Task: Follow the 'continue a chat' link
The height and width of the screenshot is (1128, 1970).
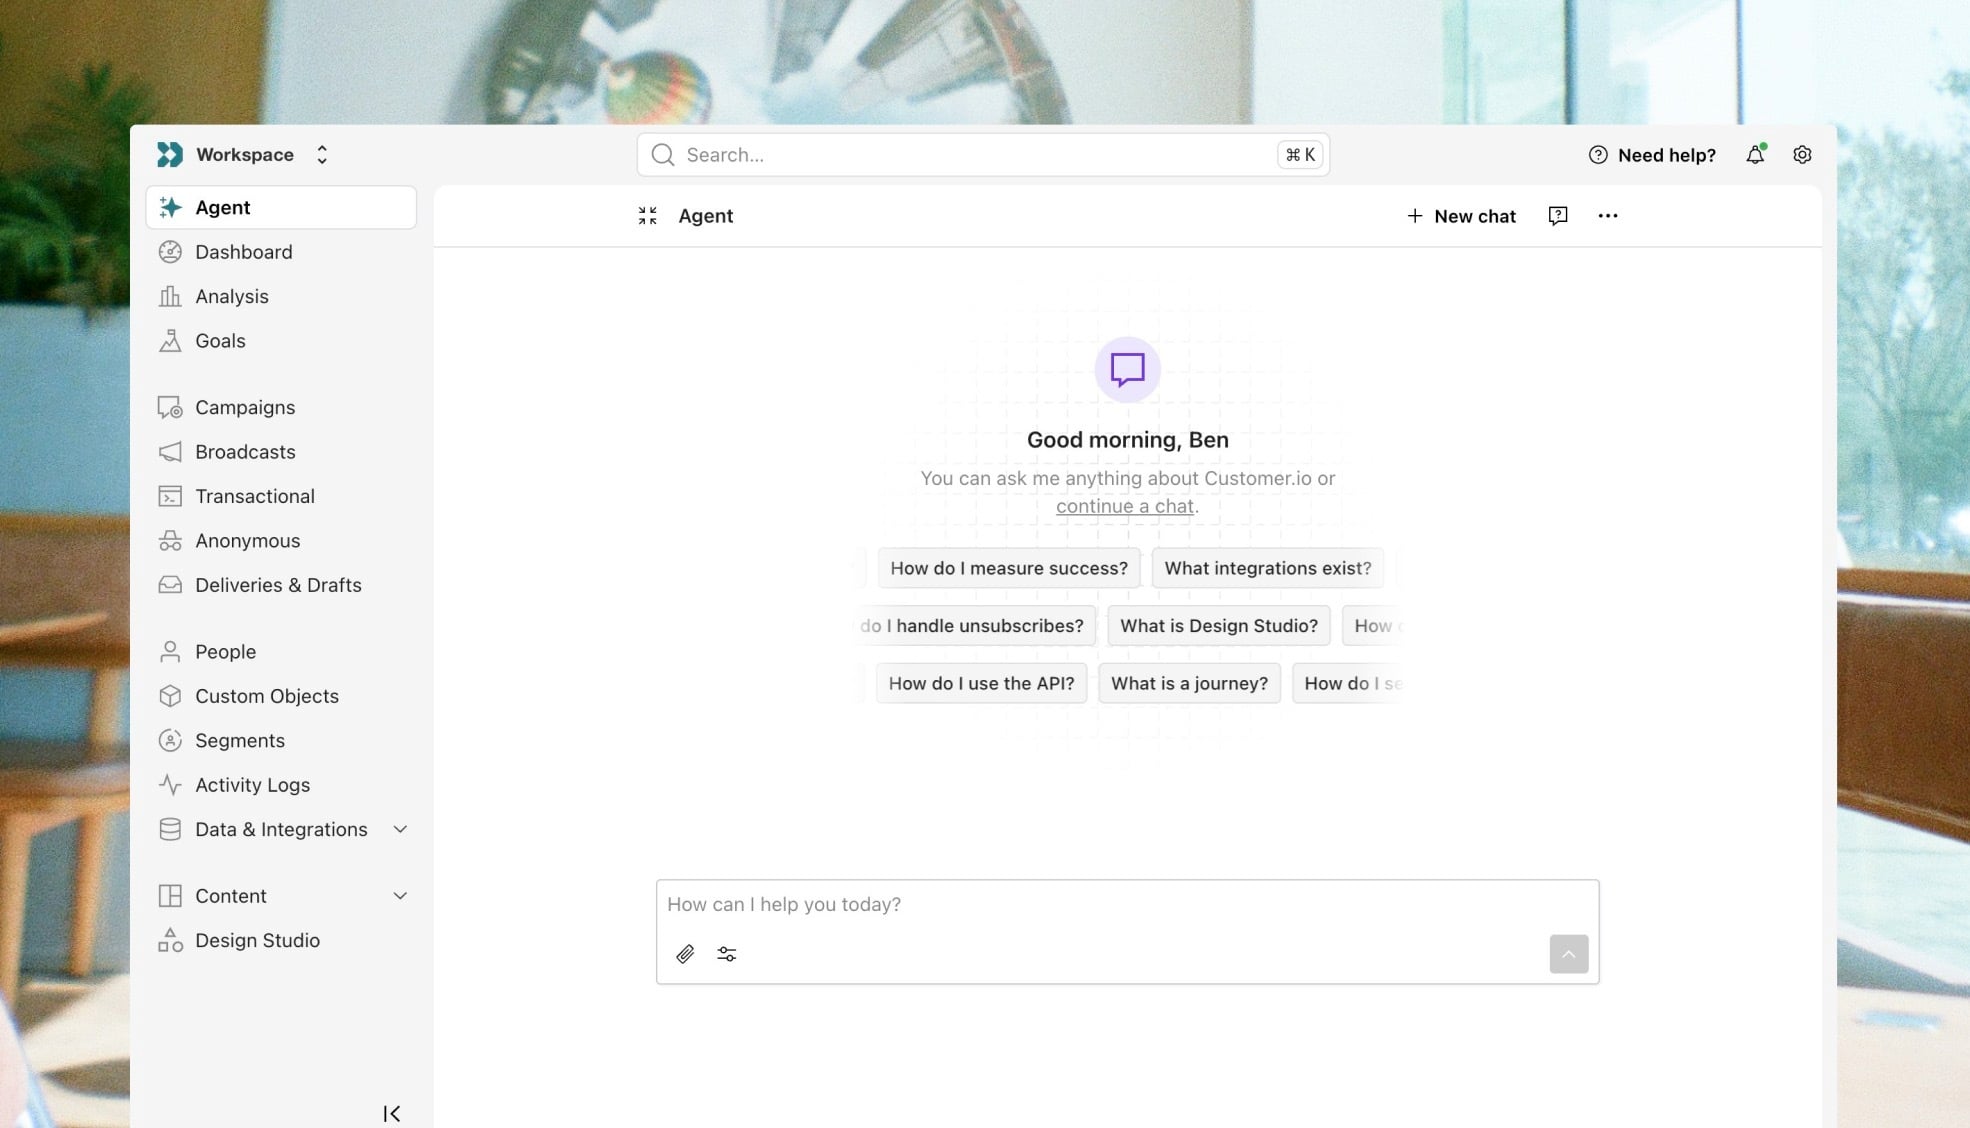Action: click(x=1125, y=506)
